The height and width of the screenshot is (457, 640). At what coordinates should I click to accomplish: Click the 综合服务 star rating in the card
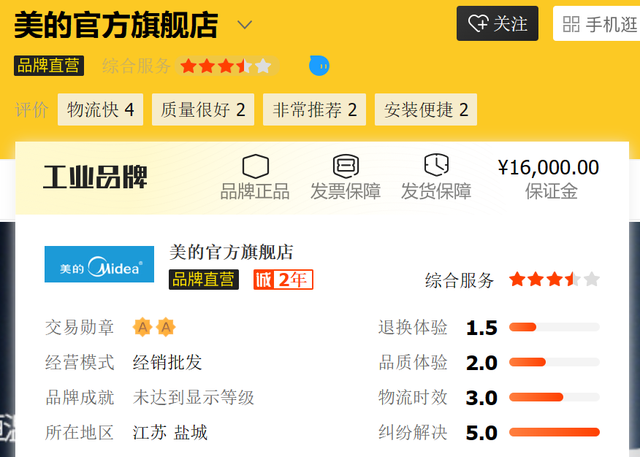click(554, 280)
